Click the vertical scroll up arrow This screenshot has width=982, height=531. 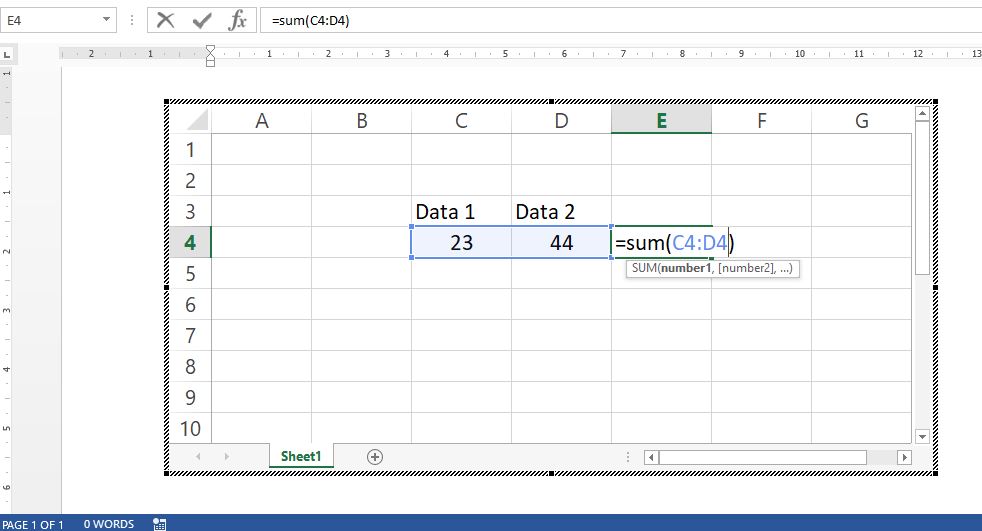coord(922,114)
